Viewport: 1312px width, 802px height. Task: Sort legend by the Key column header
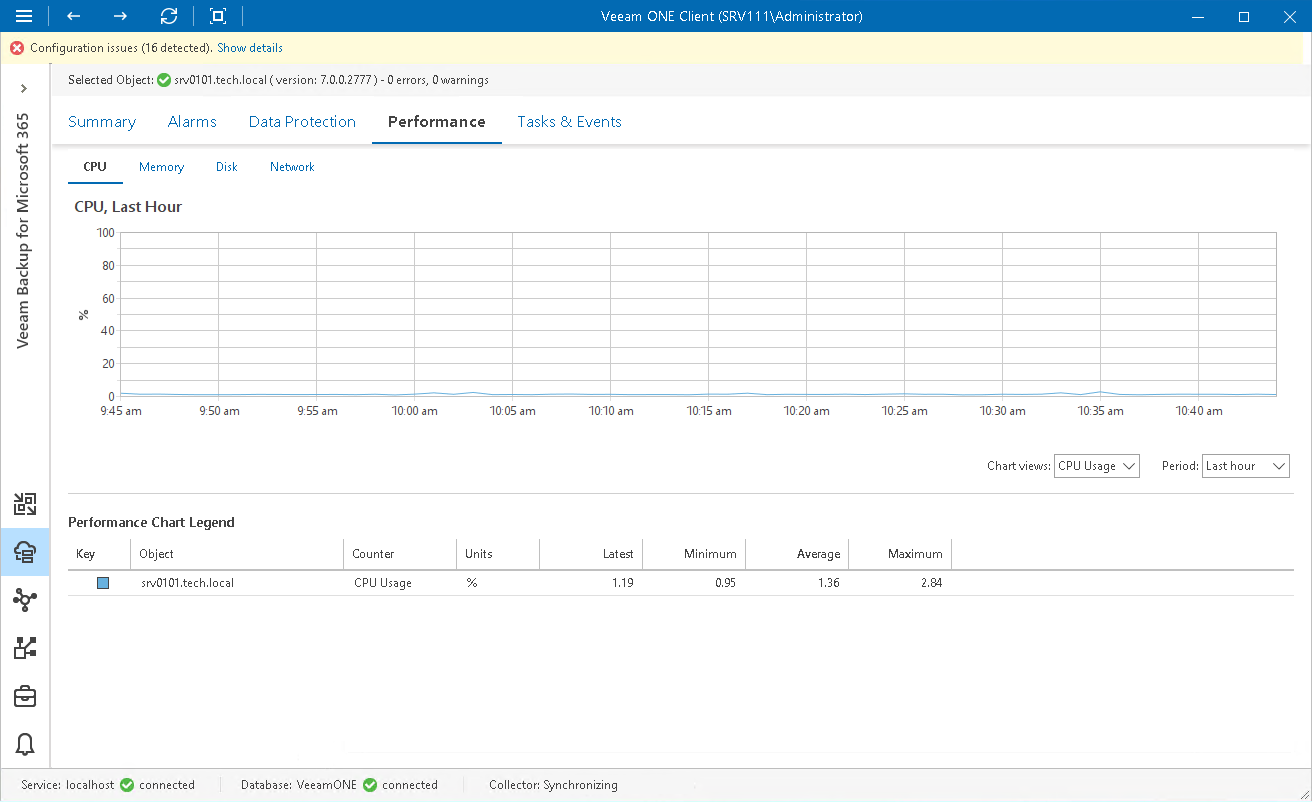(x=99, y=554)
